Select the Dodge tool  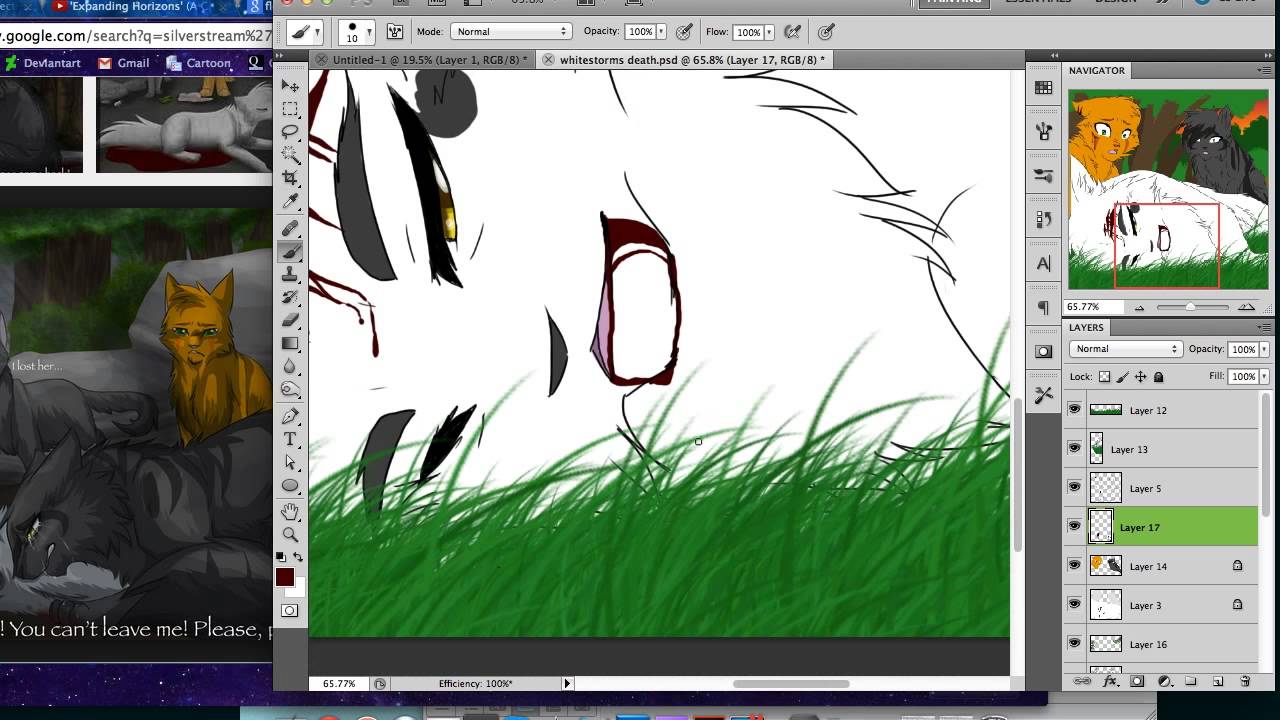click(x=290, y=390)
